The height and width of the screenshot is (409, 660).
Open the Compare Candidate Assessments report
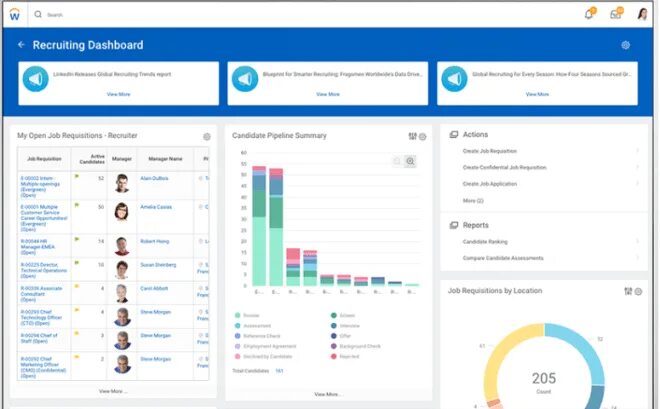(x=503, y=258)
